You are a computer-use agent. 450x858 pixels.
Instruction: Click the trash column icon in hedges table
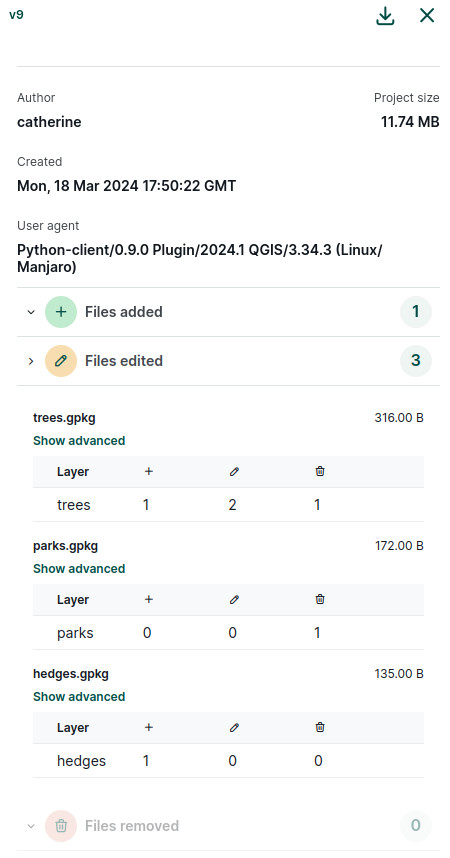tap(320, 727)
